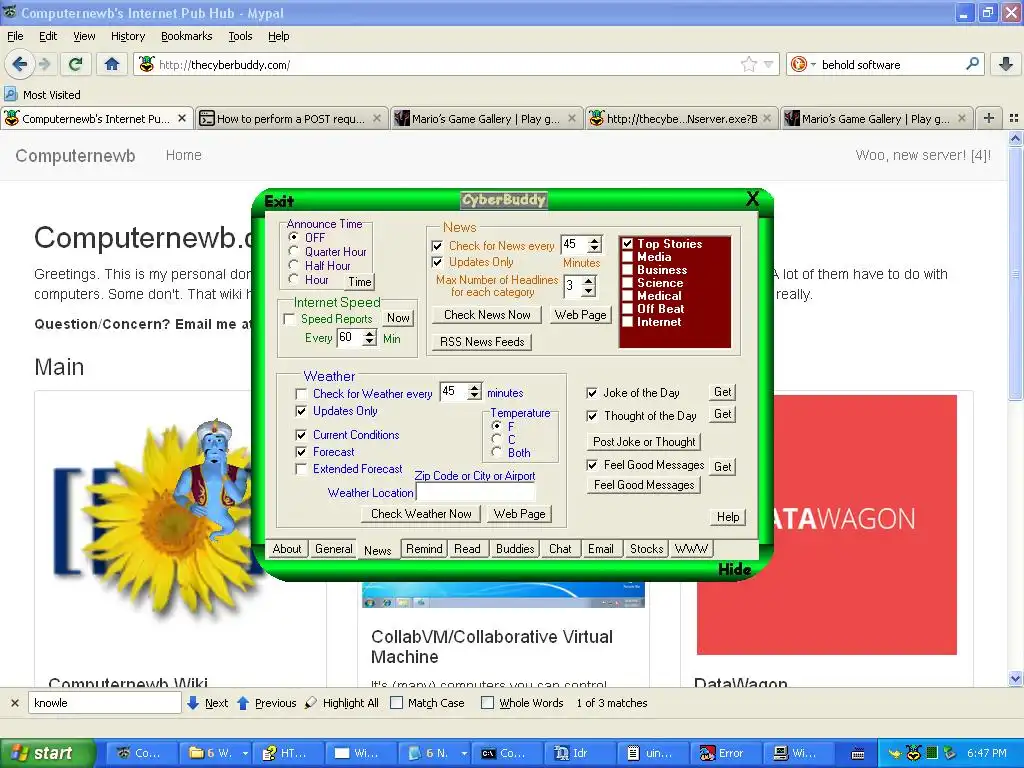
Task: Click the Home link on Computernewb page
Action: pos(184,155)
